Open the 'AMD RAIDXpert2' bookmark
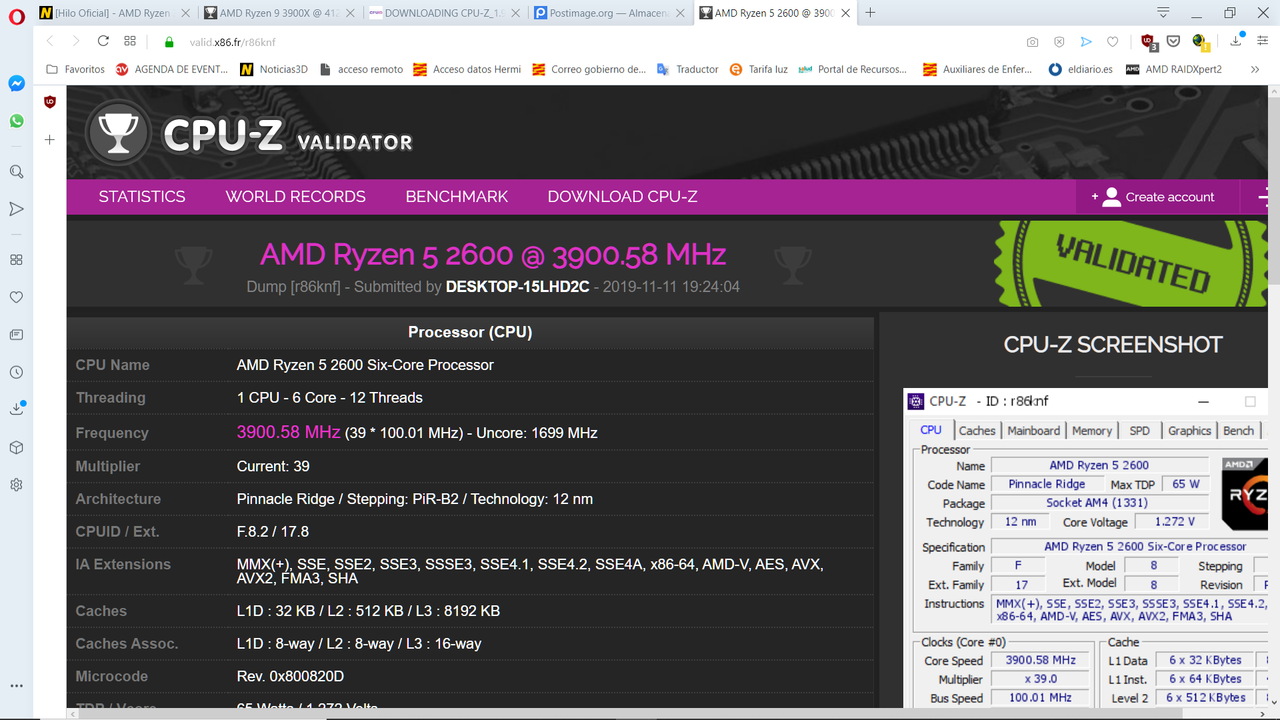The height and width of the screenshot is (720, 1280). [1175, 69]
